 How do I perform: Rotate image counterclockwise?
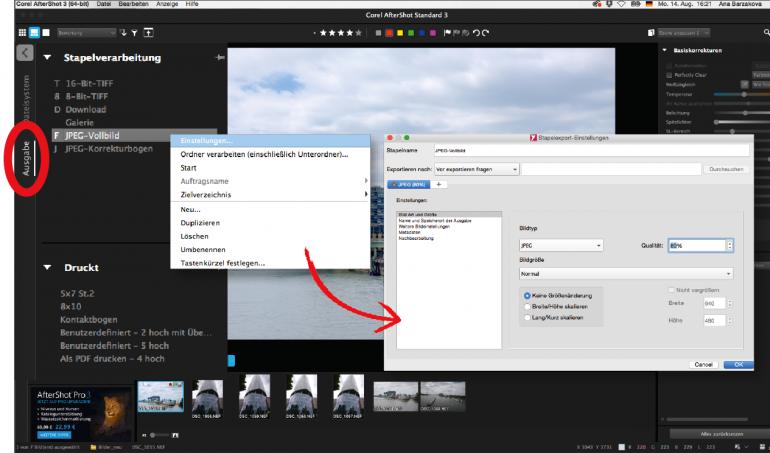click(476, 33)
